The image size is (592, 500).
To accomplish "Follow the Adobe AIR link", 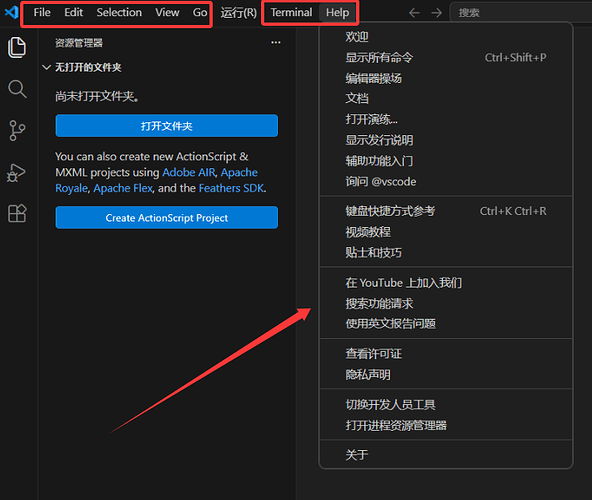I will (x=188, y=172).
